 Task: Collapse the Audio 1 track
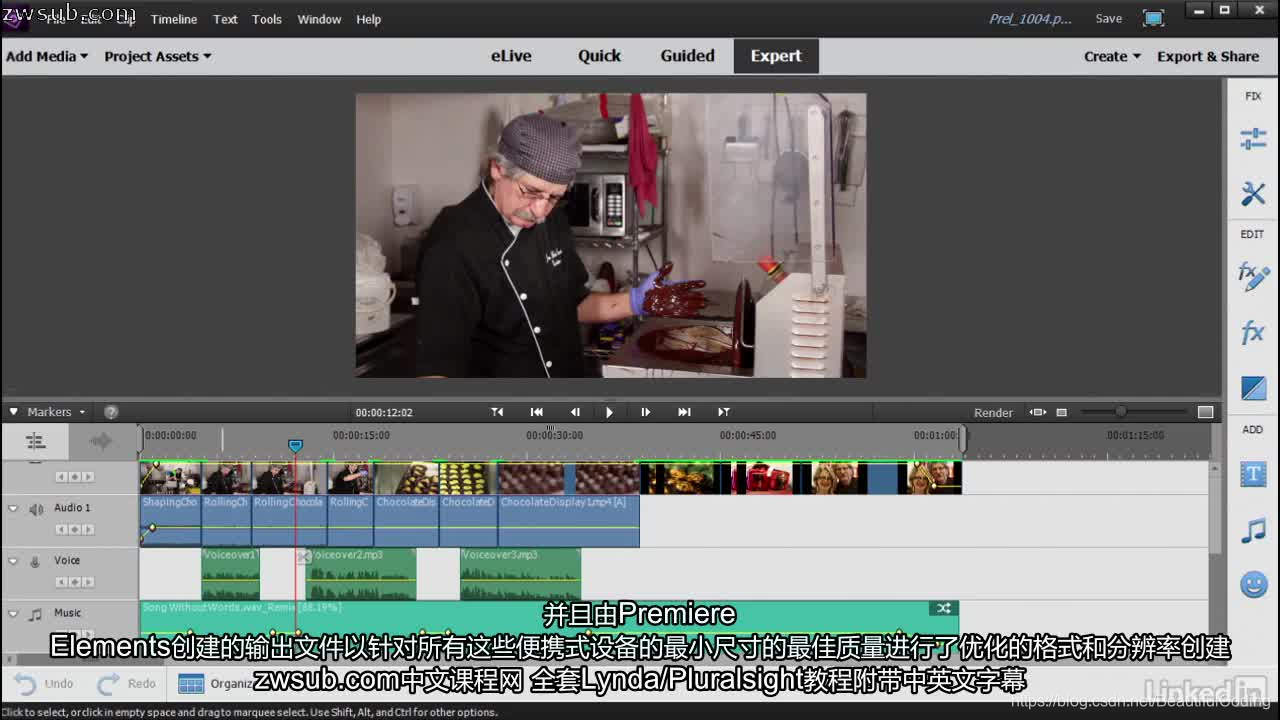13,508
